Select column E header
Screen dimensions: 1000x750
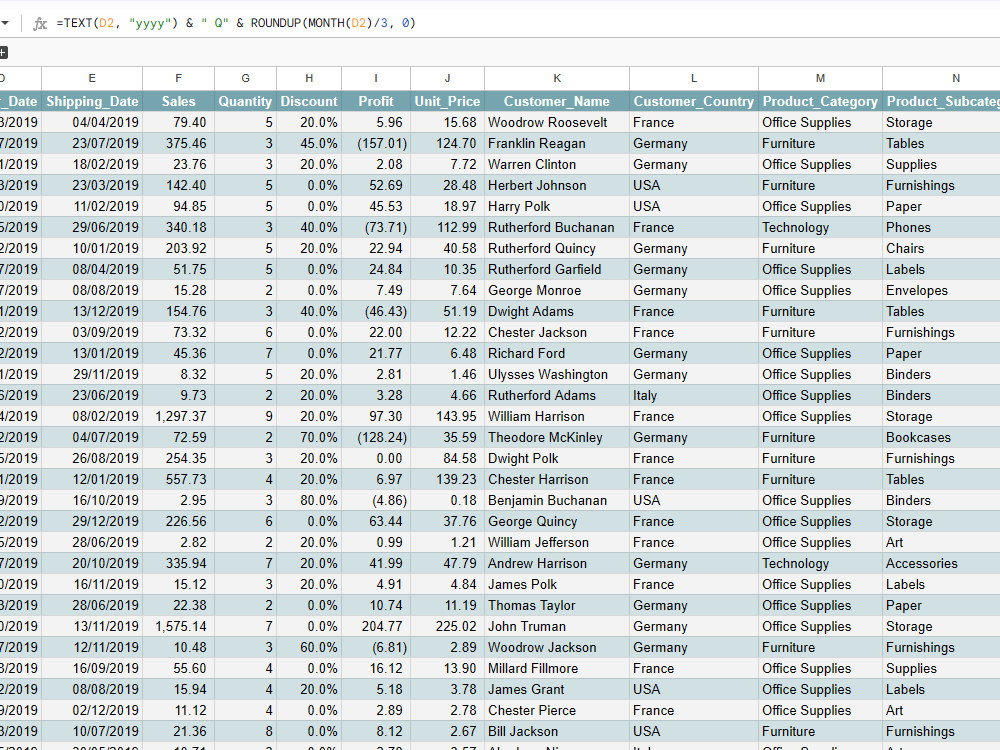[92, 78]
